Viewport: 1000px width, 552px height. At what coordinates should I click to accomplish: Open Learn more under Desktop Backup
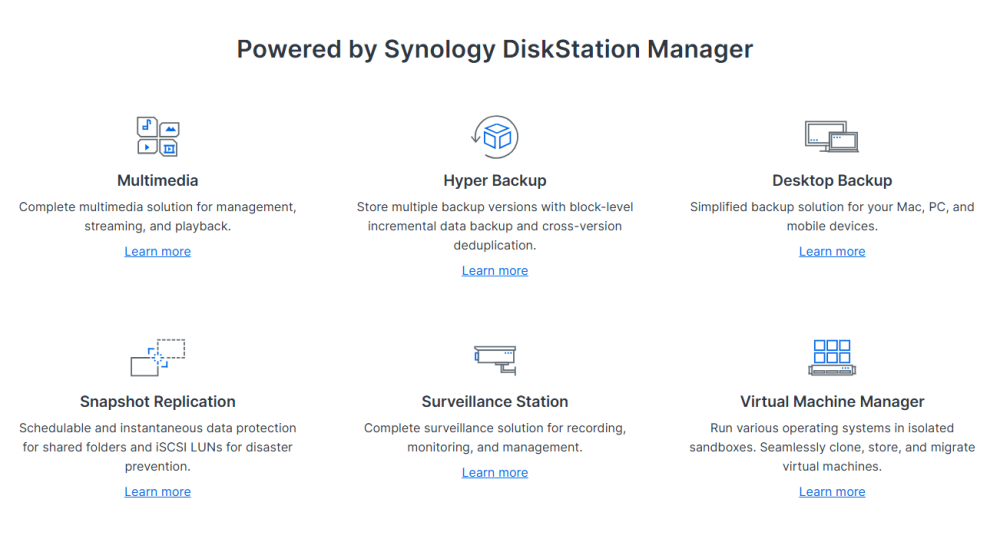coord(832,251)
